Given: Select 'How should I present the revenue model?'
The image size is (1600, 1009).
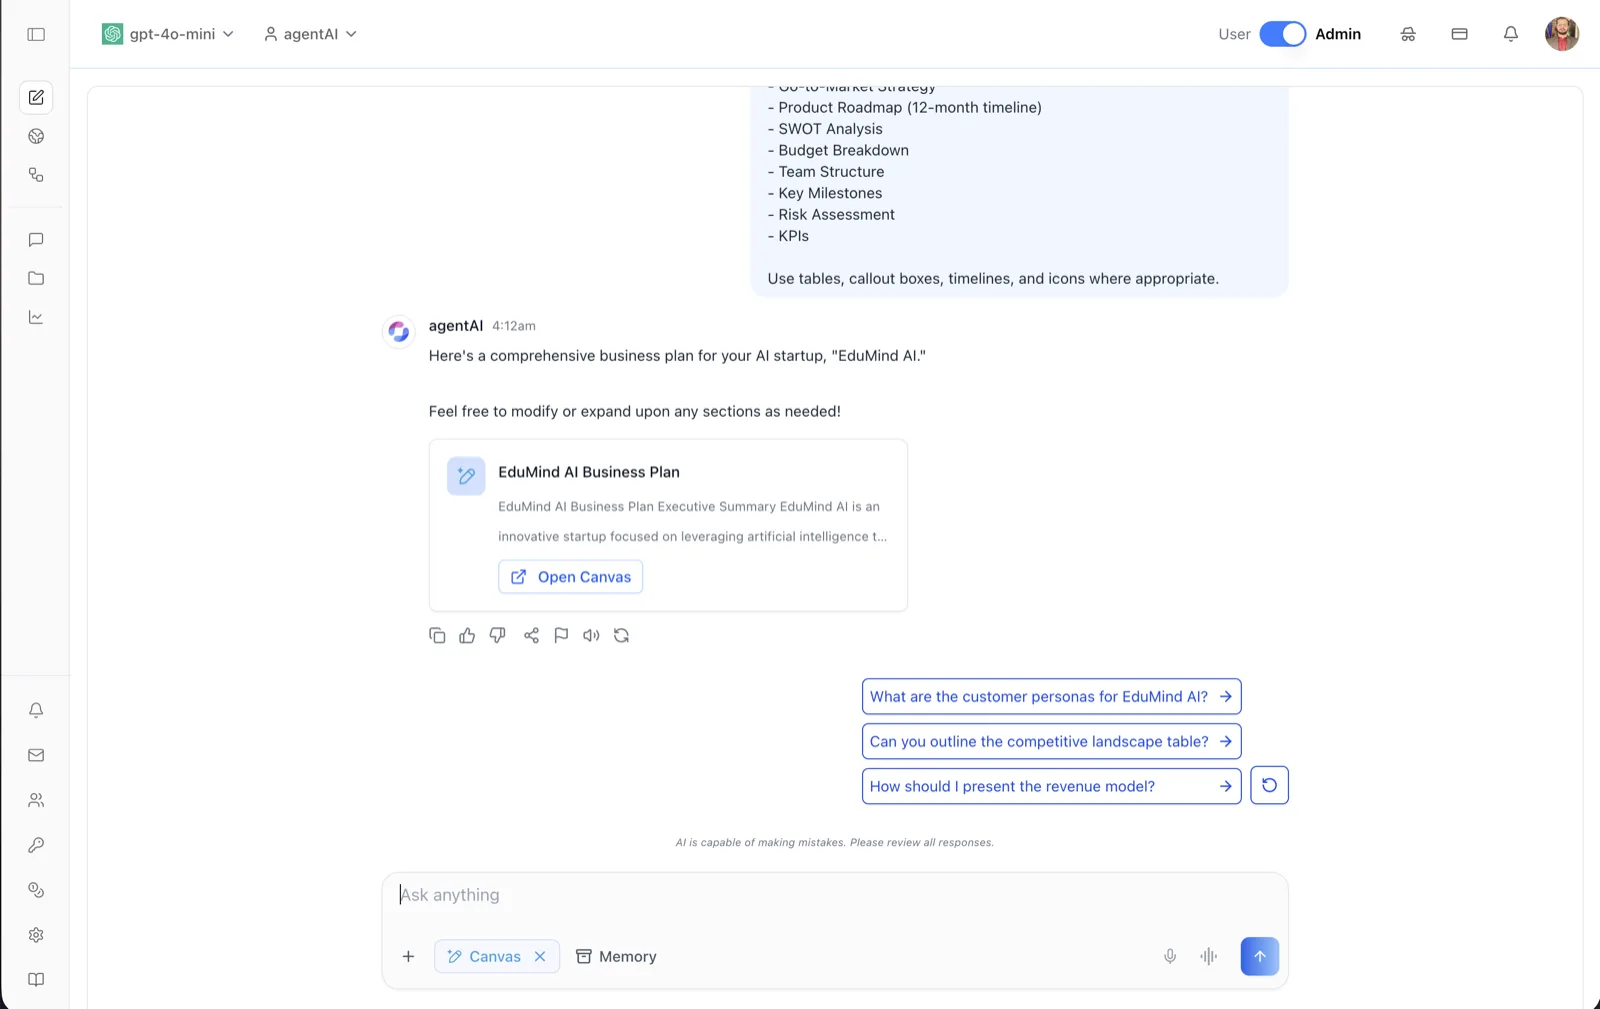Looking at the screenshot, I should [1051, 786].
